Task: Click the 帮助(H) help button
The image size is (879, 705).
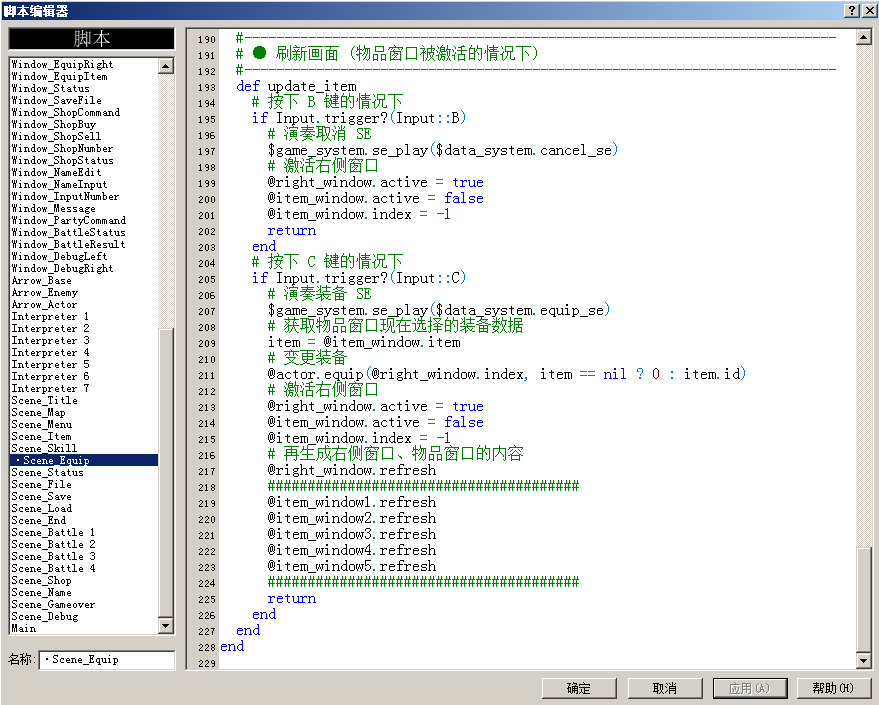Action: coord(833,688)
